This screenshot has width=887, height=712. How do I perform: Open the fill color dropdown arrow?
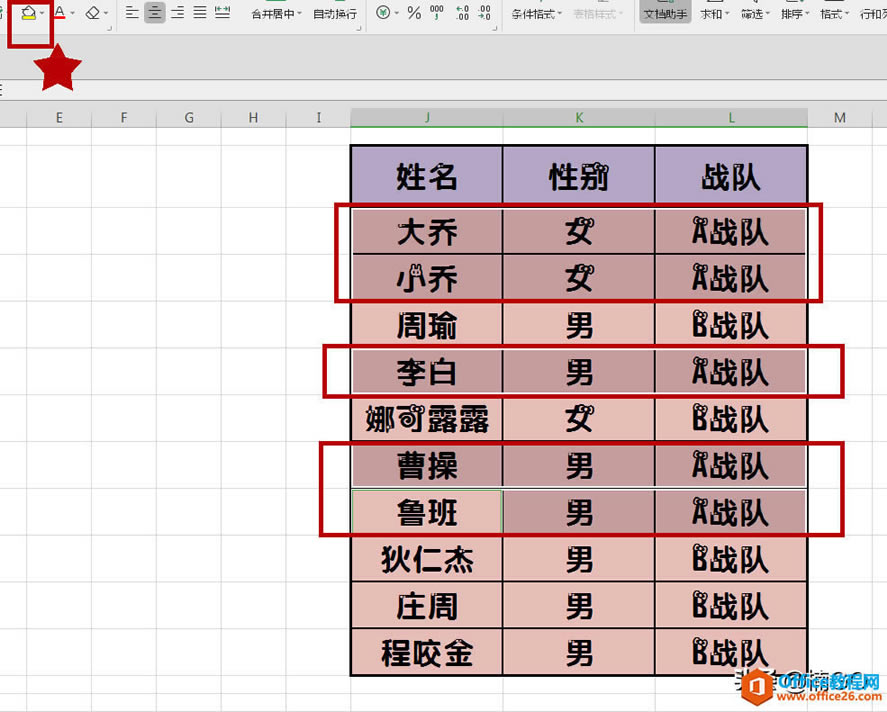(x=42, y=13)
